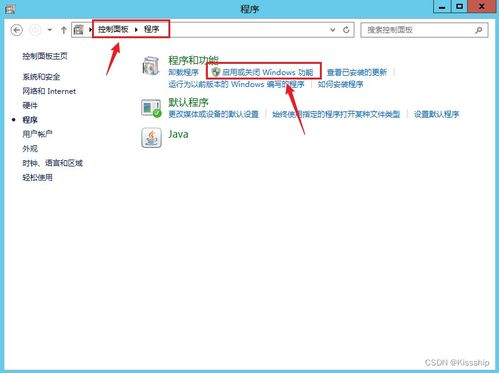Close the 程序 window
Screen dimensions: 499x373
coord(481,7)
